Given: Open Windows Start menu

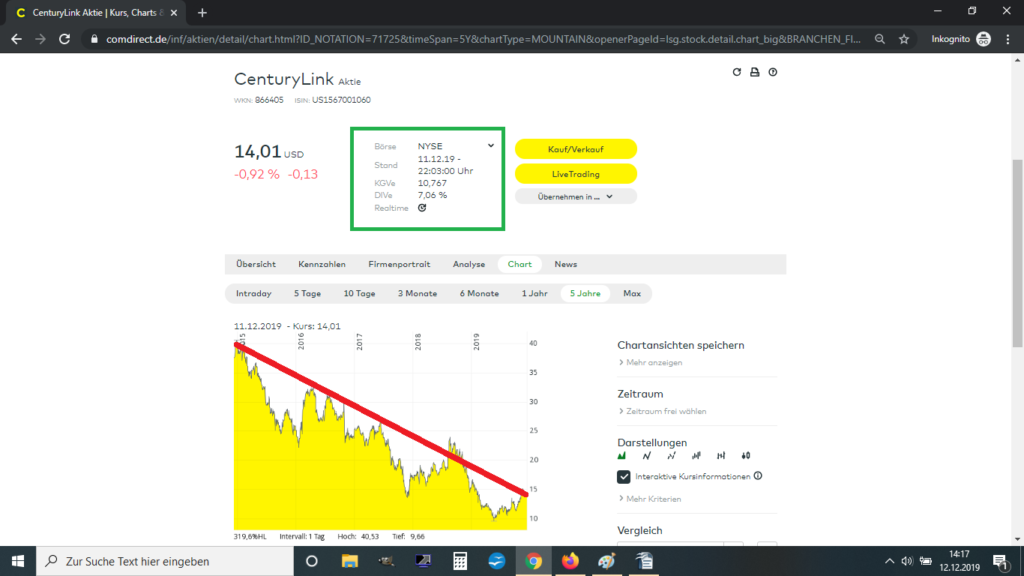Looking at the screenshot, I should (18, 561).
